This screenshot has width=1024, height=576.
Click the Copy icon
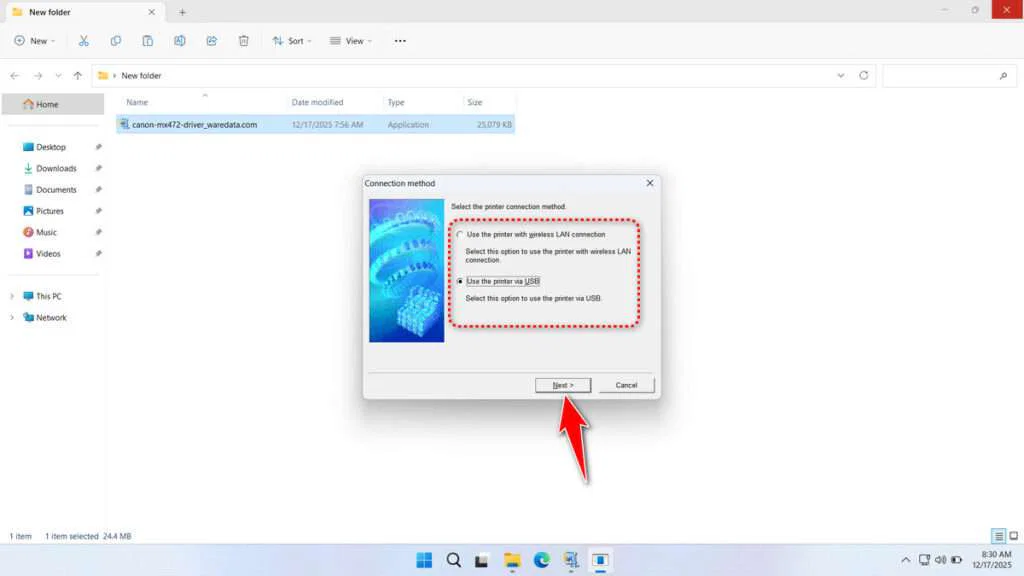click(116, 40)
